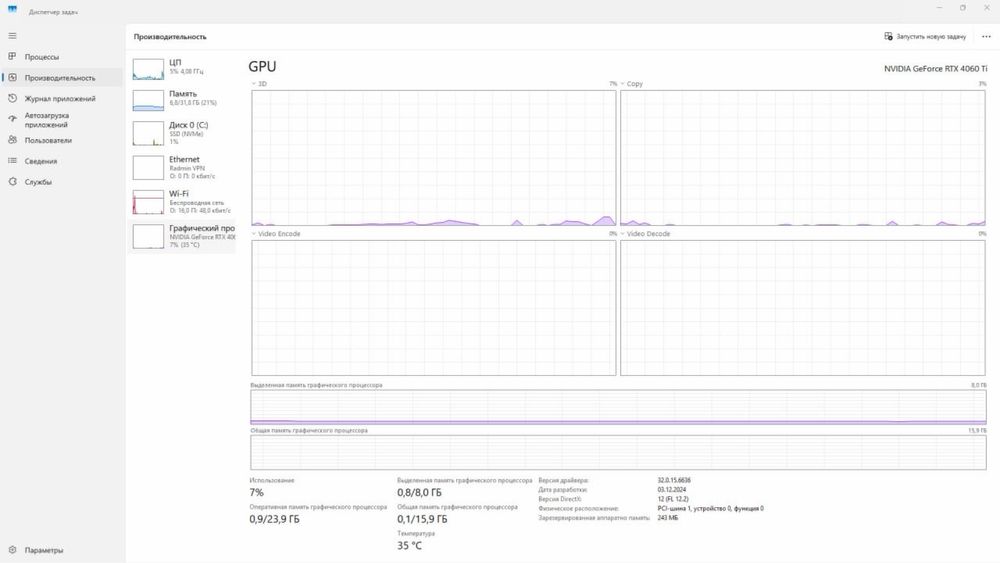Click the DirectX version 12 (FL 12.2)
Screen dimensions: 1000x563
click(673, 499)
